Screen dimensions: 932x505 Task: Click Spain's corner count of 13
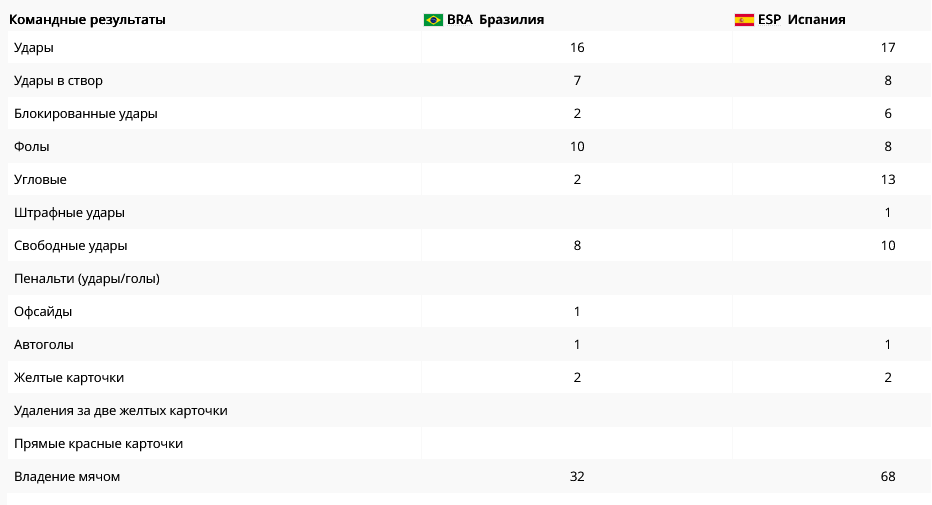(x=888, y=179)
